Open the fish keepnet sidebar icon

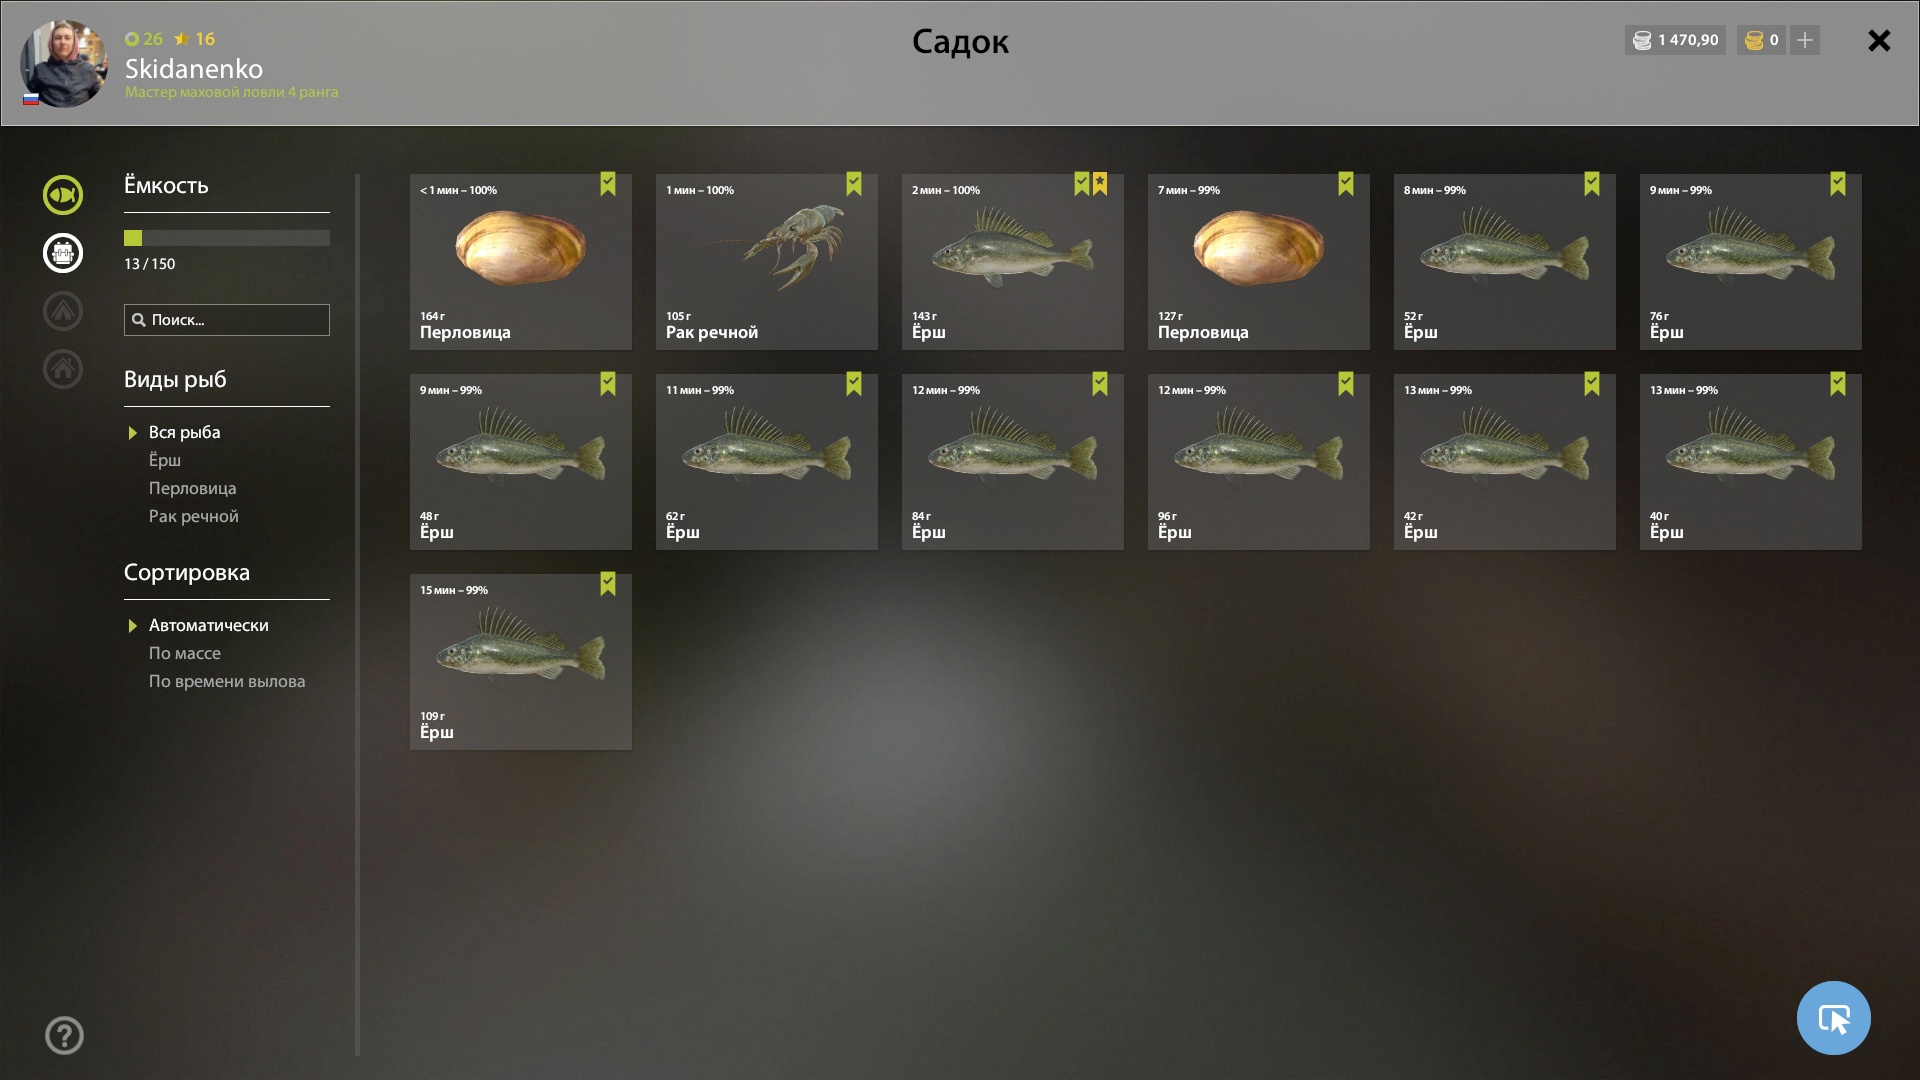(63, 195)
